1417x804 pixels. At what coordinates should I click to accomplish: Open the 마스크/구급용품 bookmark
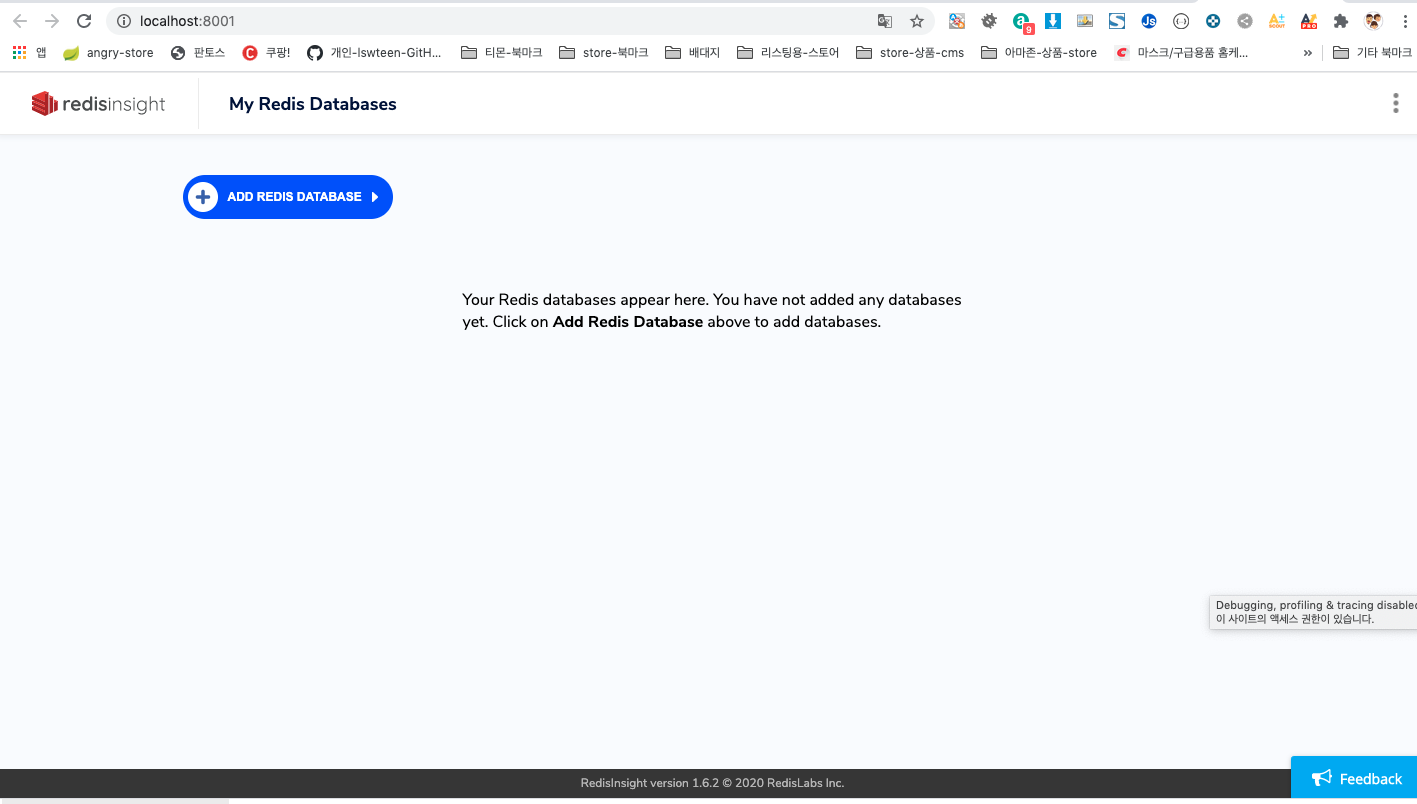1181,53
